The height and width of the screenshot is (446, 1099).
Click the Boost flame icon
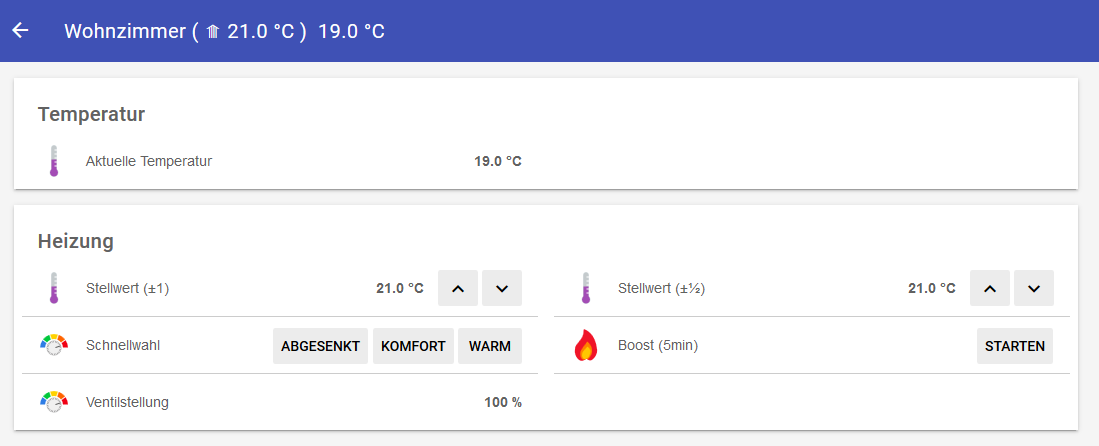(586, 346)
